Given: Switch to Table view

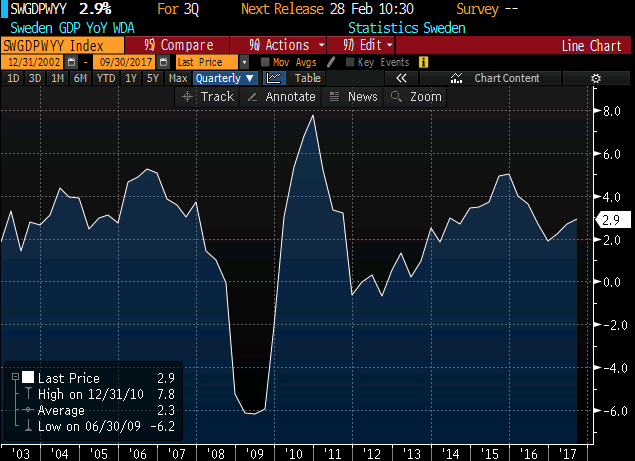Looking at the screenshot, I should pos(306,78).
